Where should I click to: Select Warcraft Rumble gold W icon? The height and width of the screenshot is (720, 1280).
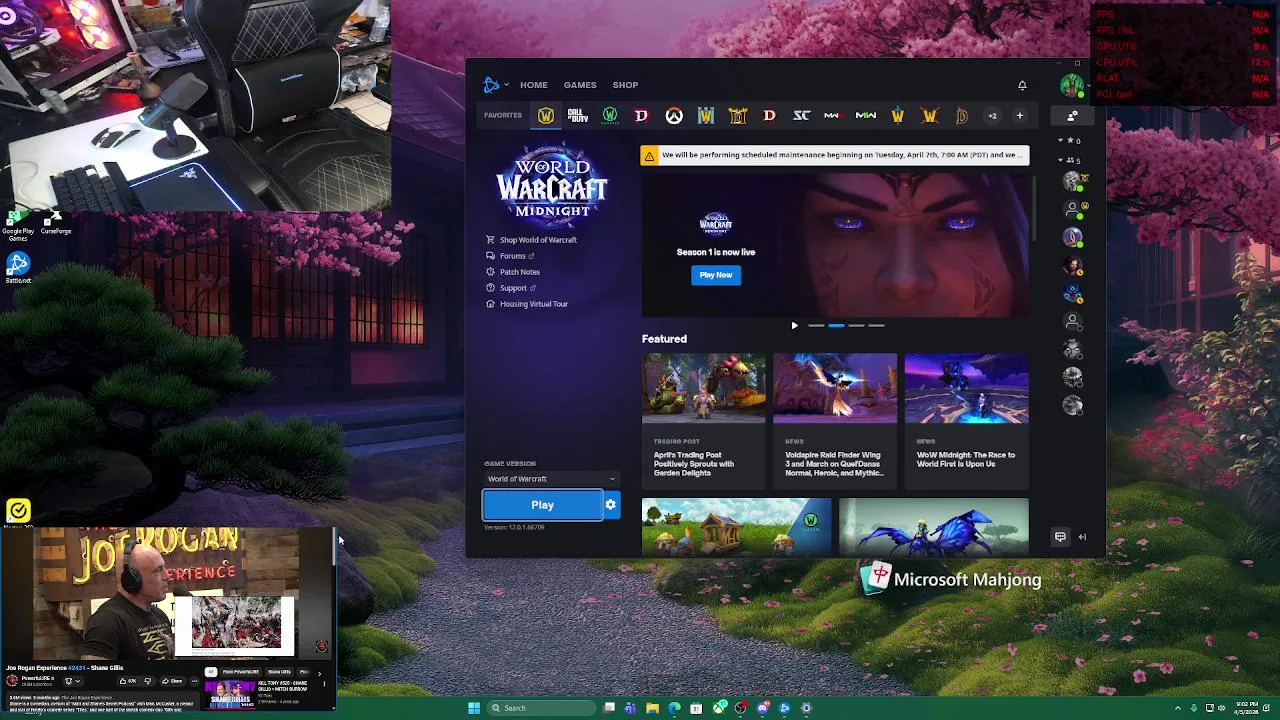coord(898,116)
